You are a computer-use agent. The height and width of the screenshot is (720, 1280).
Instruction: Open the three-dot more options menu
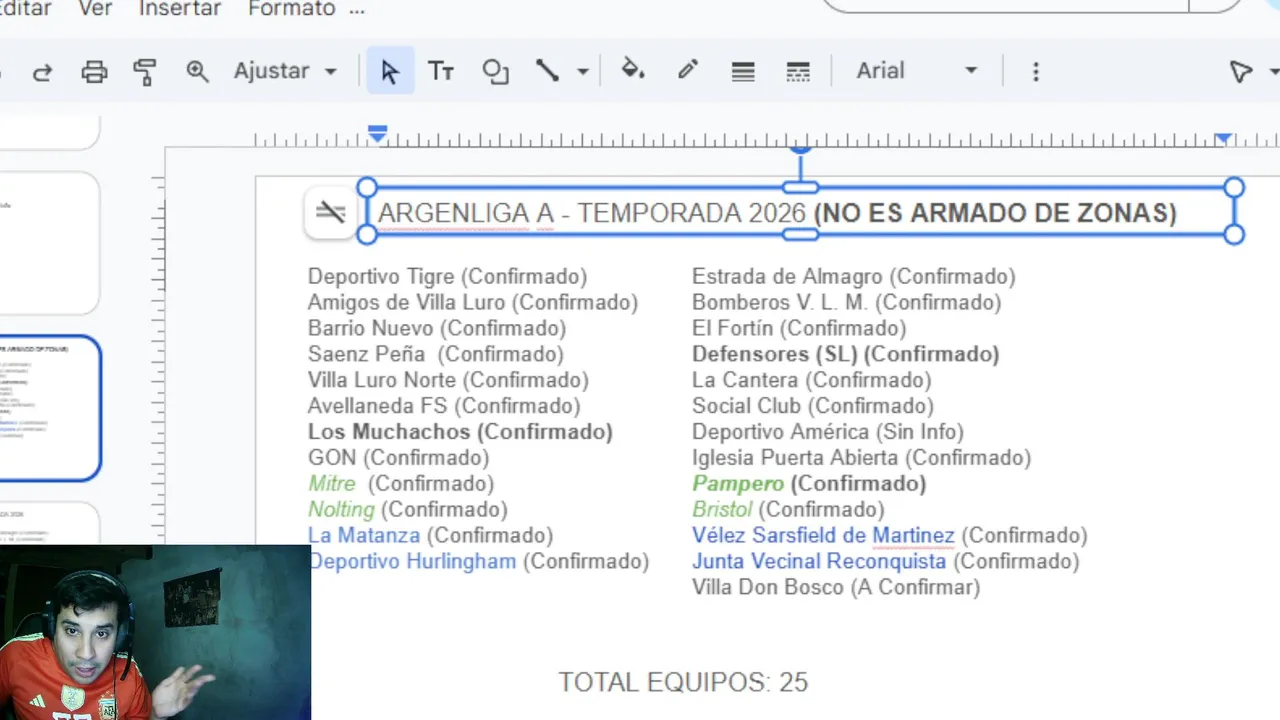click(x=1036, y=71)
